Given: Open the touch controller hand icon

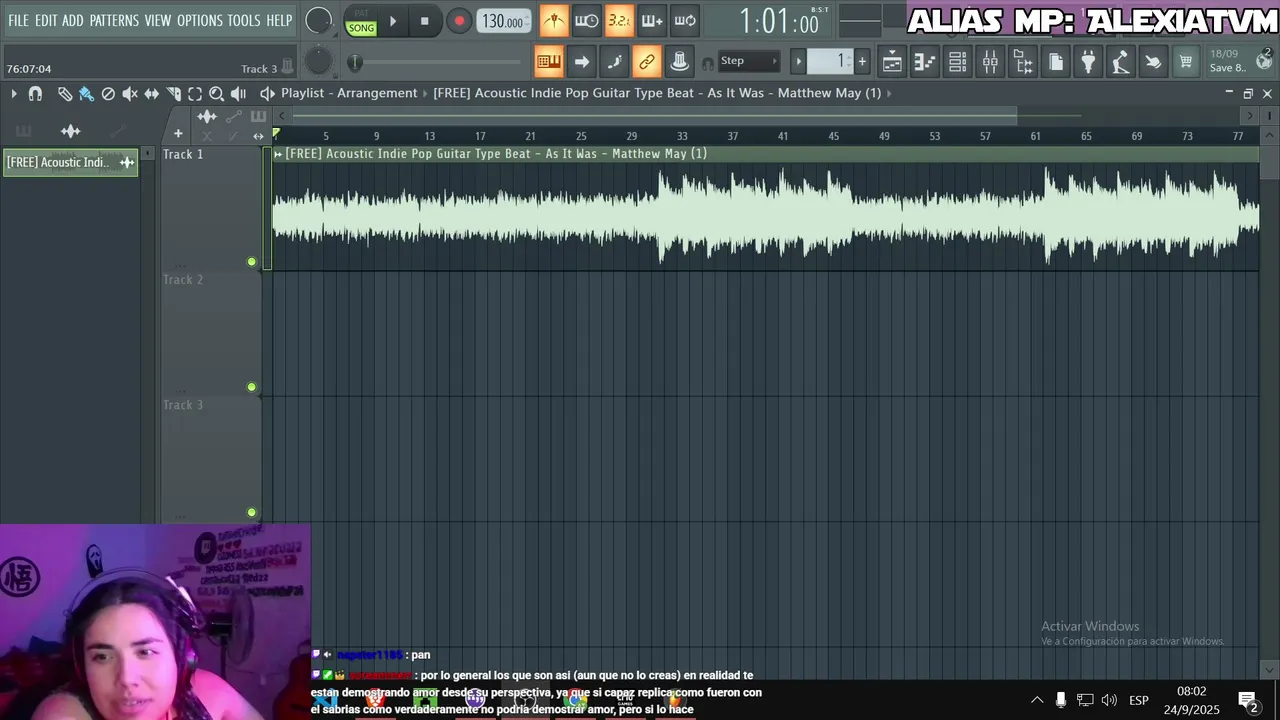Looking at the screenshot, I should pos(1153,62).
